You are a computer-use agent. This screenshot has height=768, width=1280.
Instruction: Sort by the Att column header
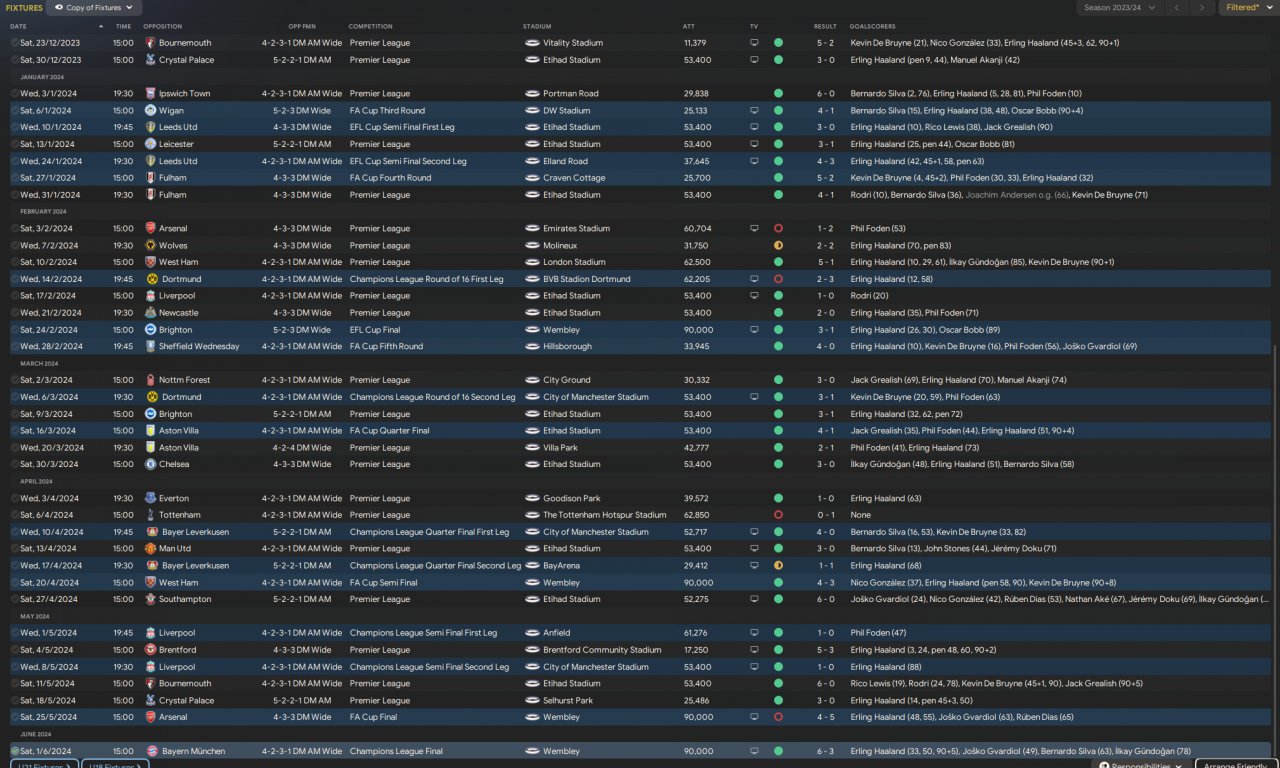[688, 26]
